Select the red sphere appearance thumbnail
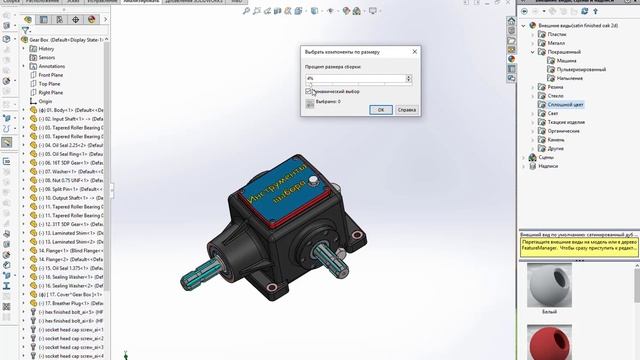 tap(549, 342)
